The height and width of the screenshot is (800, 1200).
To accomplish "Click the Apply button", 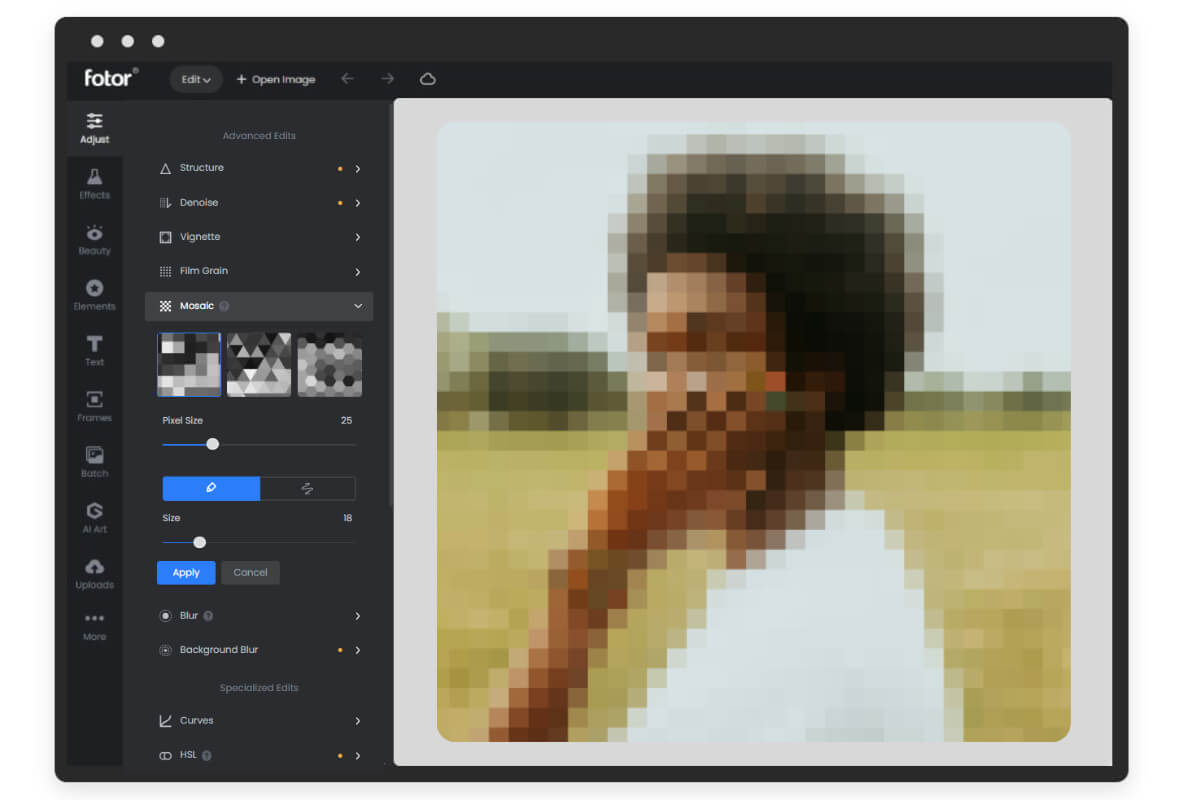I will coord(186,573).
